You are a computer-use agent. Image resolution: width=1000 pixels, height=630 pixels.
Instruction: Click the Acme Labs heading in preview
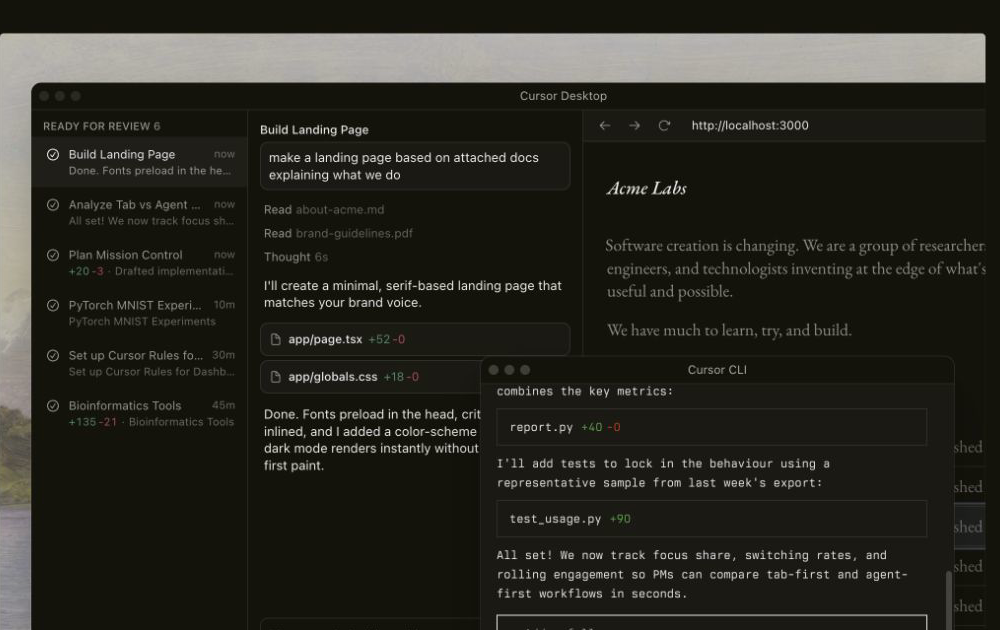point(647,188)
